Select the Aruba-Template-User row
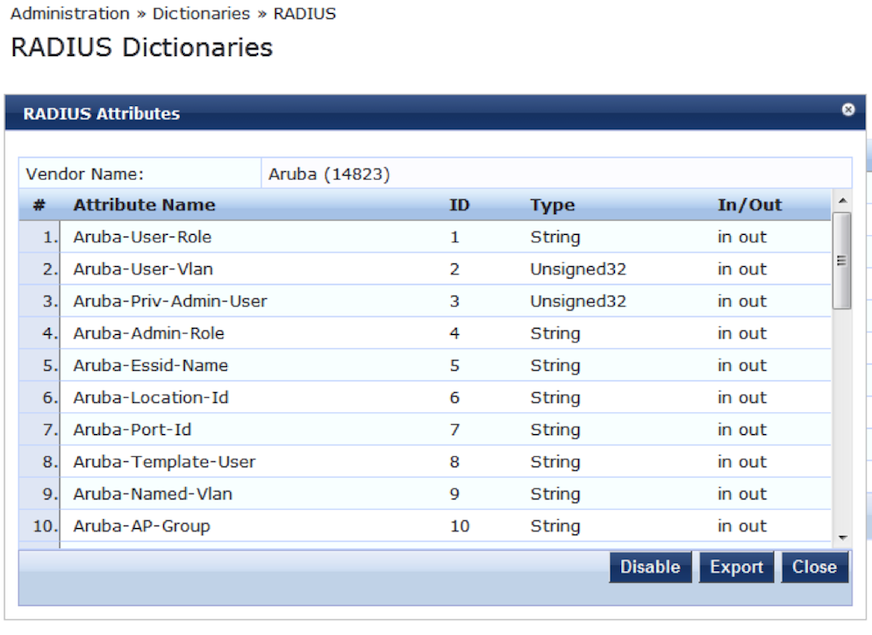872x635 pixels. (164, 461)
